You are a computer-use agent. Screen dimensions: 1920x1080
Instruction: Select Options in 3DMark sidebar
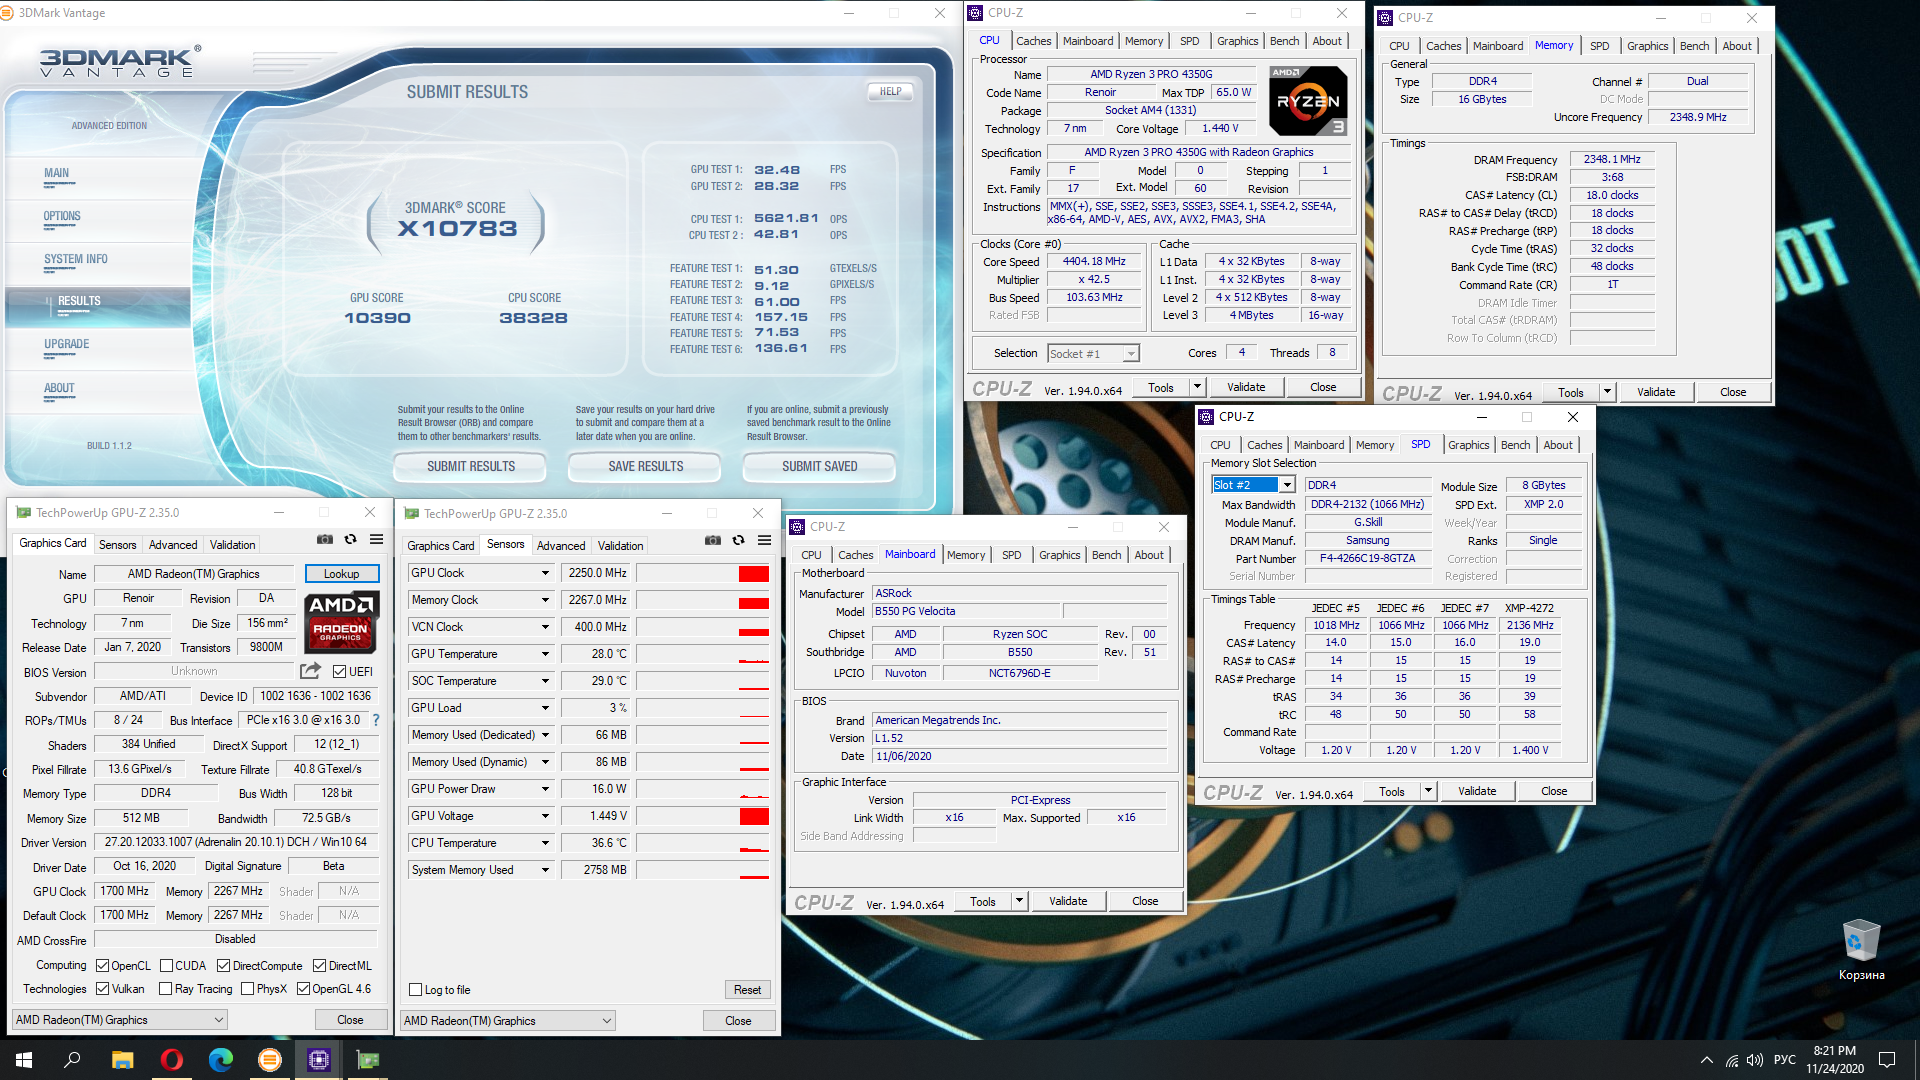coord(62,216)
